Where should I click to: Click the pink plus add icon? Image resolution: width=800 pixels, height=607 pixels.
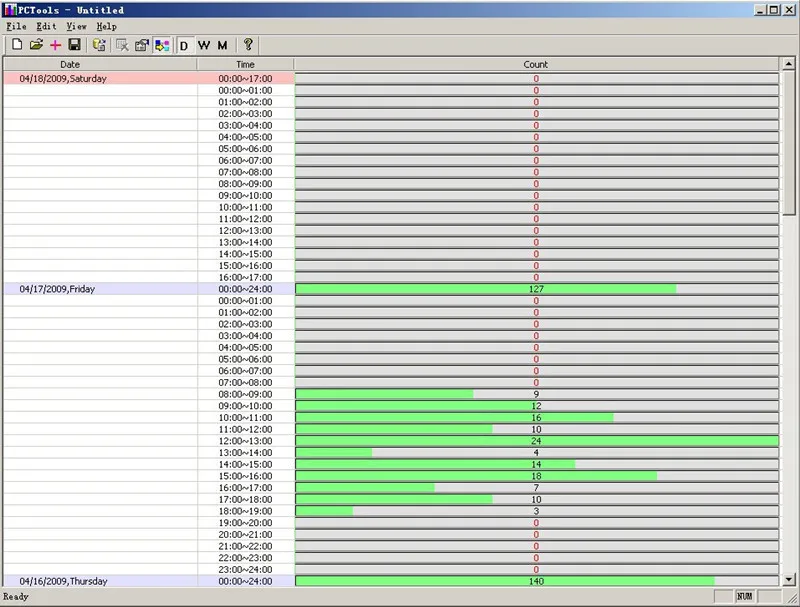click(56, 45)
